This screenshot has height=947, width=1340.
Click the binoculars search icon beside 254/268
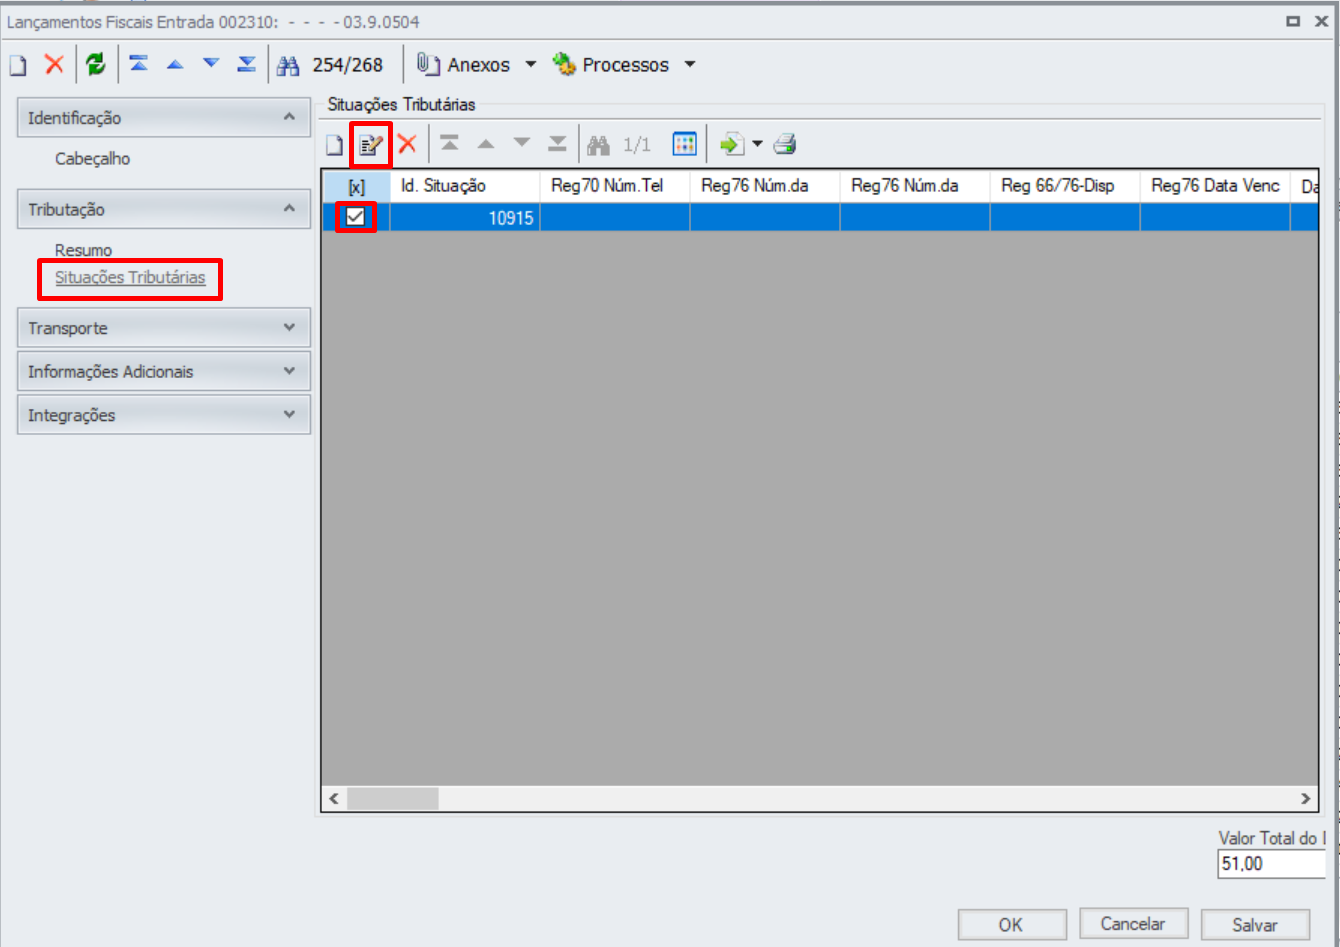click(289, 66)
